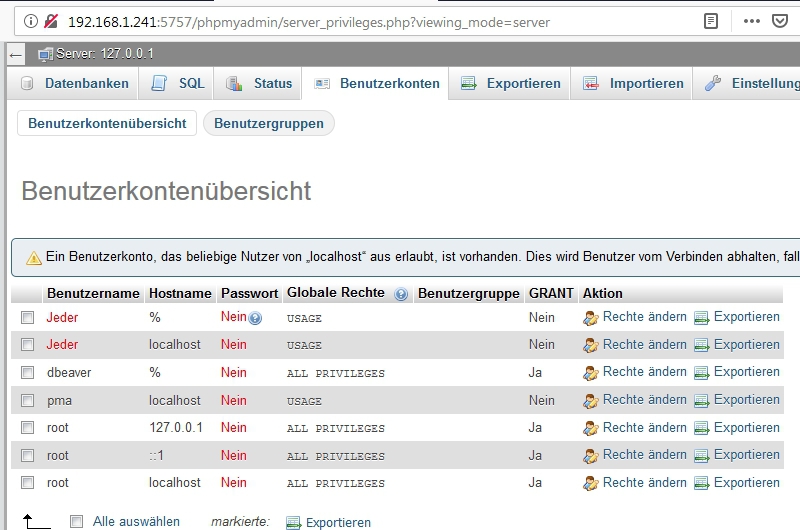Click Exportieren link for Jeder localhost
This screenshot has width=800, height=530.
[746, 345]
